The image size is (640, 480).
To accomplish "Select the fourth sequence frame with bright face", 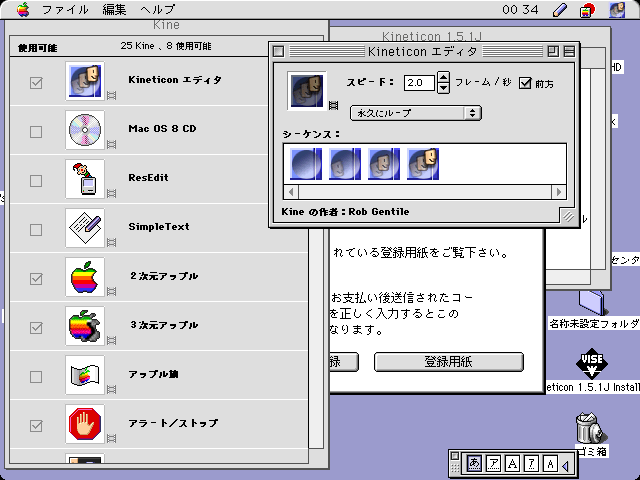I will [x=423, y=164].
